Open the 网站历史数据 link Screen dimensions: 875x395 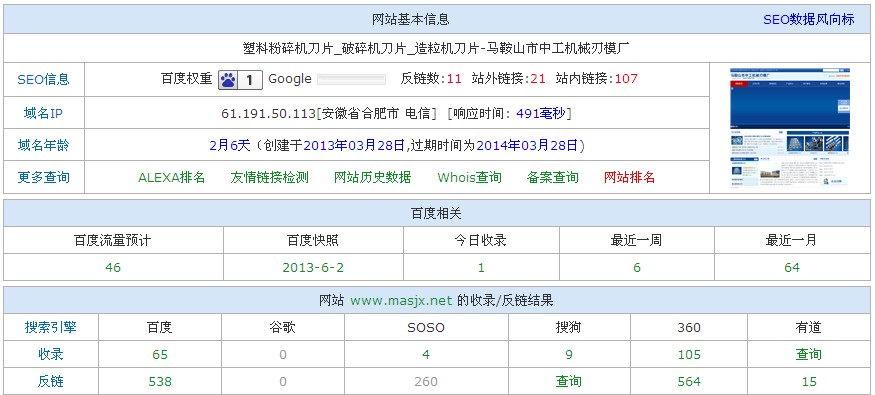tap(373, 177)
